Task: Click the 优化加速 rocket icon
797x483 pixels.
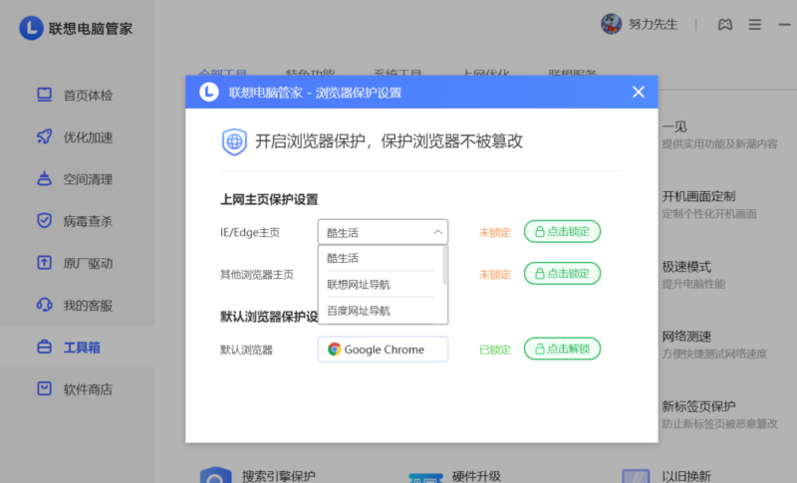Action: tap(44, 137)
